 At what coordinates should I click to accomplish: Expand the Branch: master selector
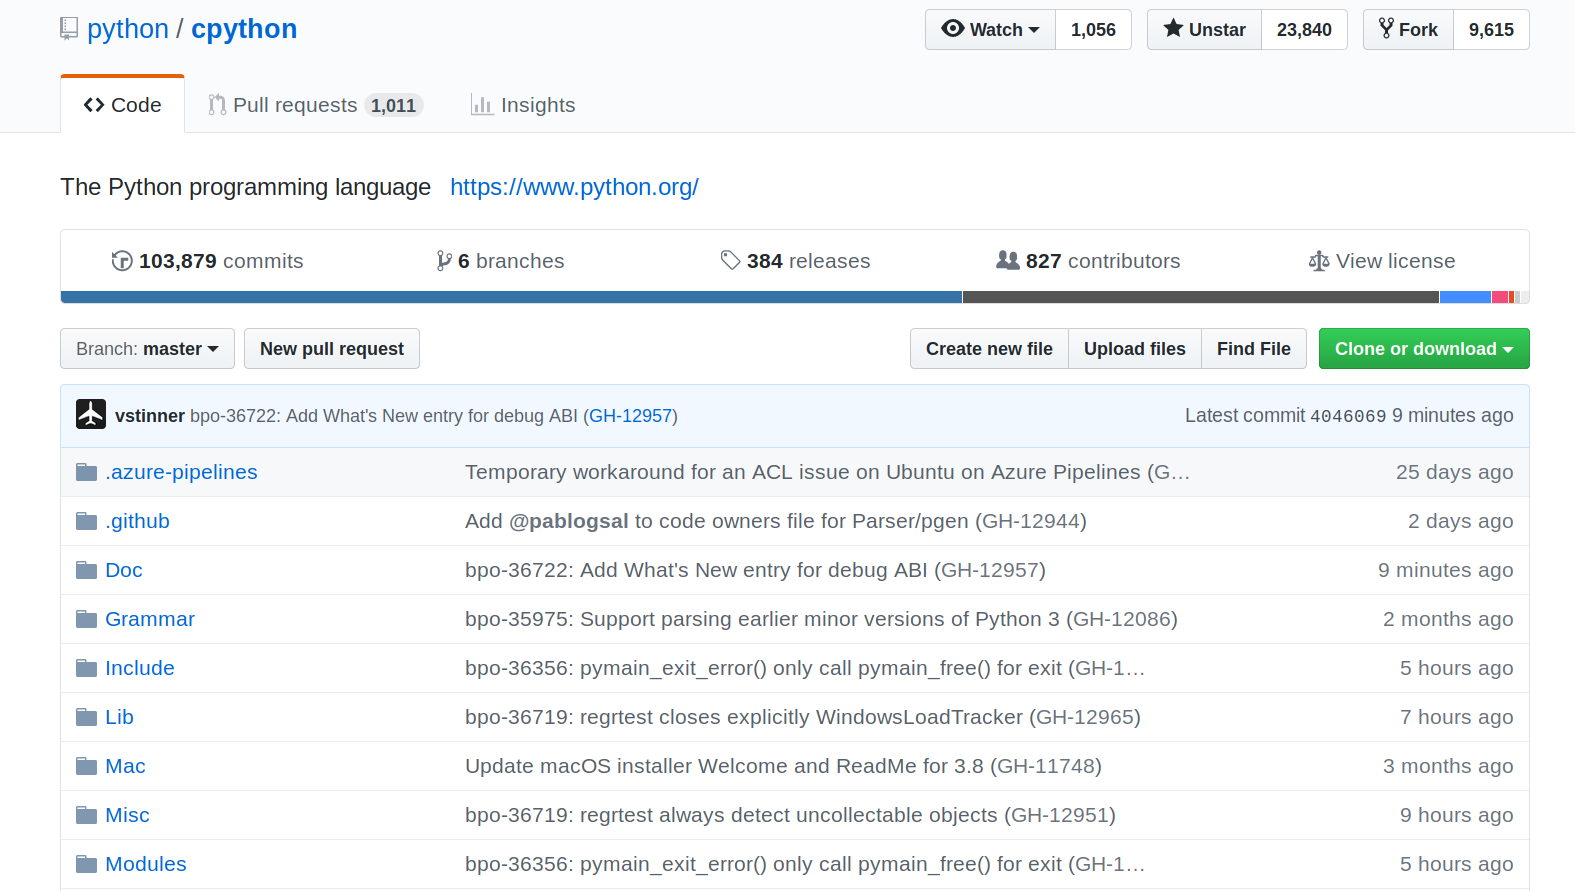click(x=147, y=349)
